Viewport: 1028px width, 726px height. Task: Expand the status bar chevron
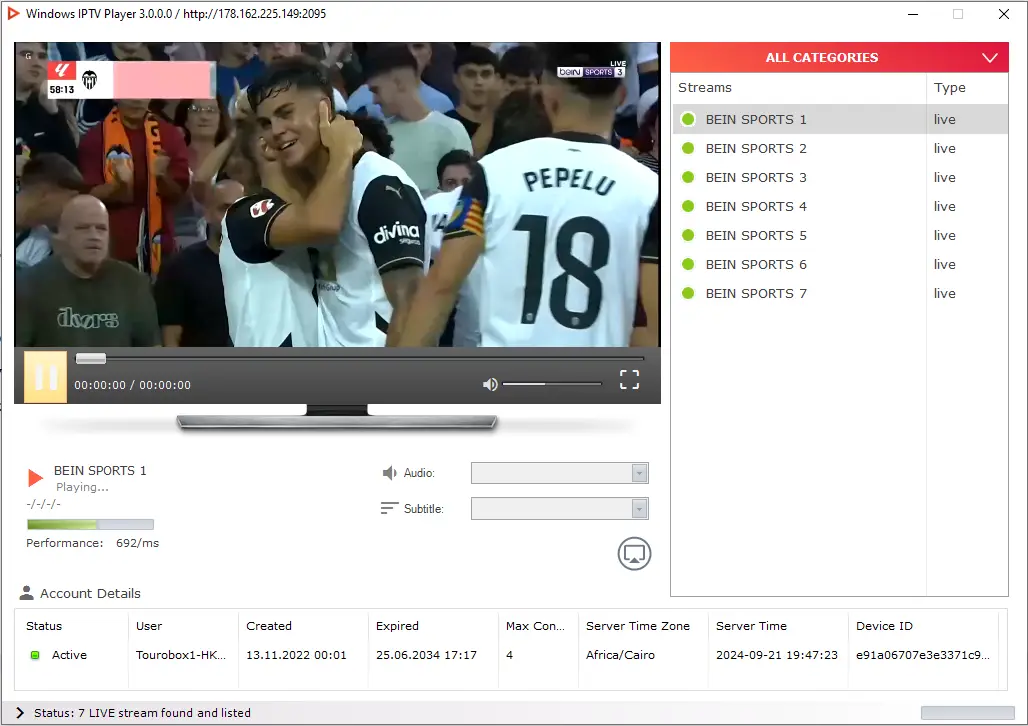pos(20,712)
